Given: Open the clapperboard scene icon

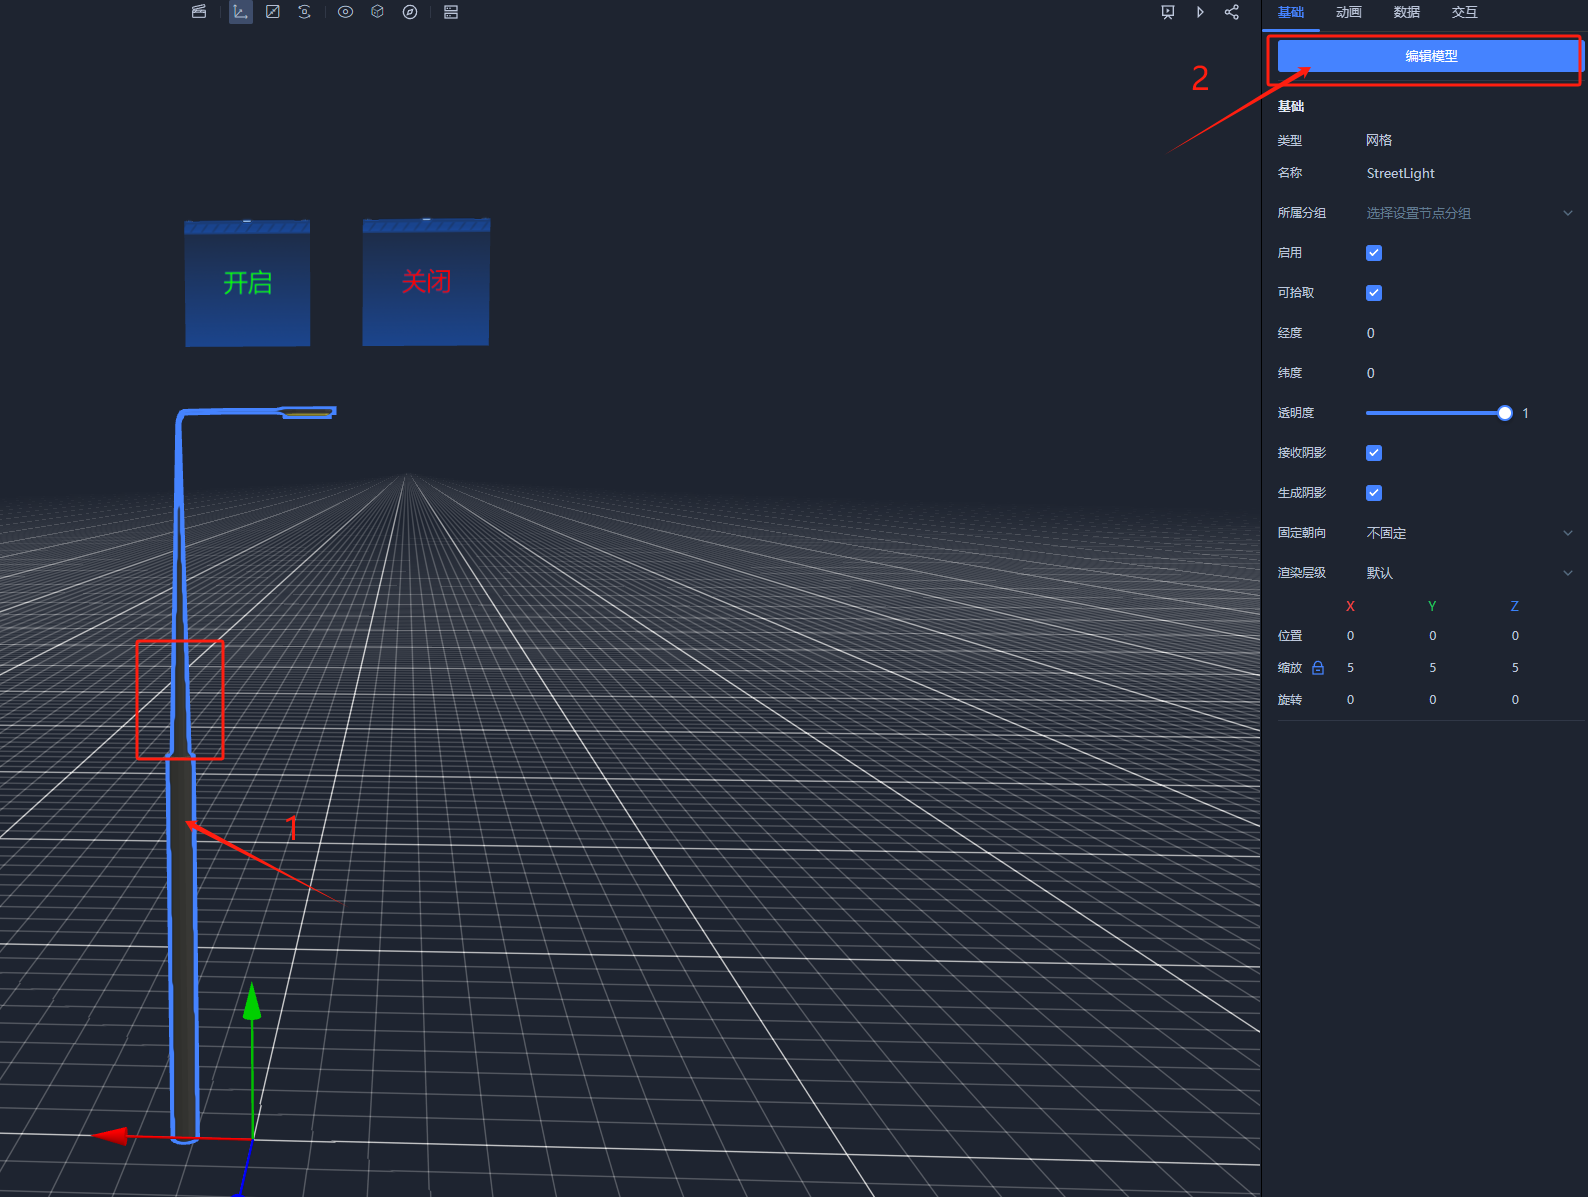Looking at the screenshot, I should point(199,12).
